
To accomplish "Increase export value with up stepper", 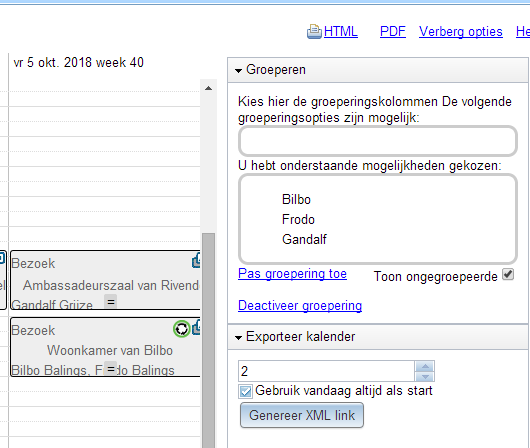I will click(425, 366).
